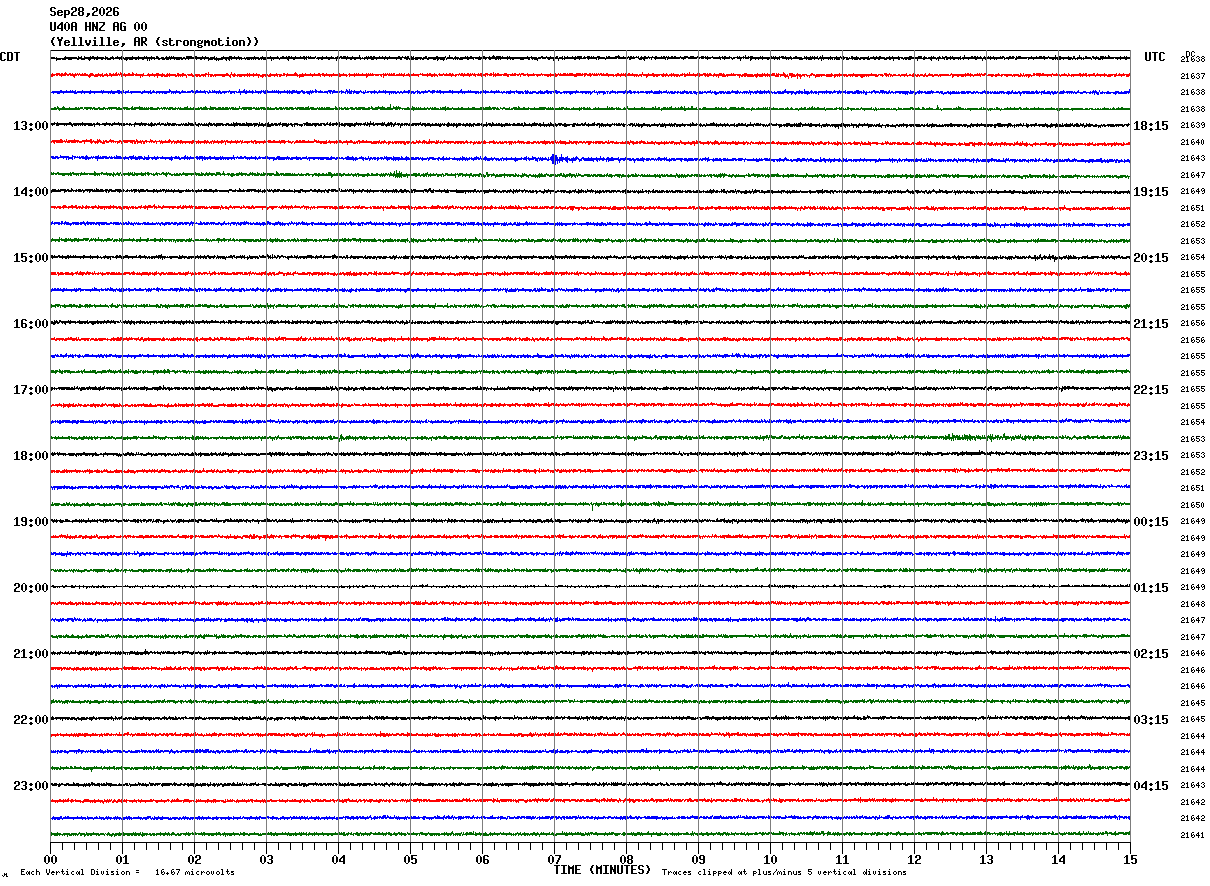The image size is (1210, 886).
Task: Click the Each Vertical Division microvolts note
Action: [x=128, y=872]
